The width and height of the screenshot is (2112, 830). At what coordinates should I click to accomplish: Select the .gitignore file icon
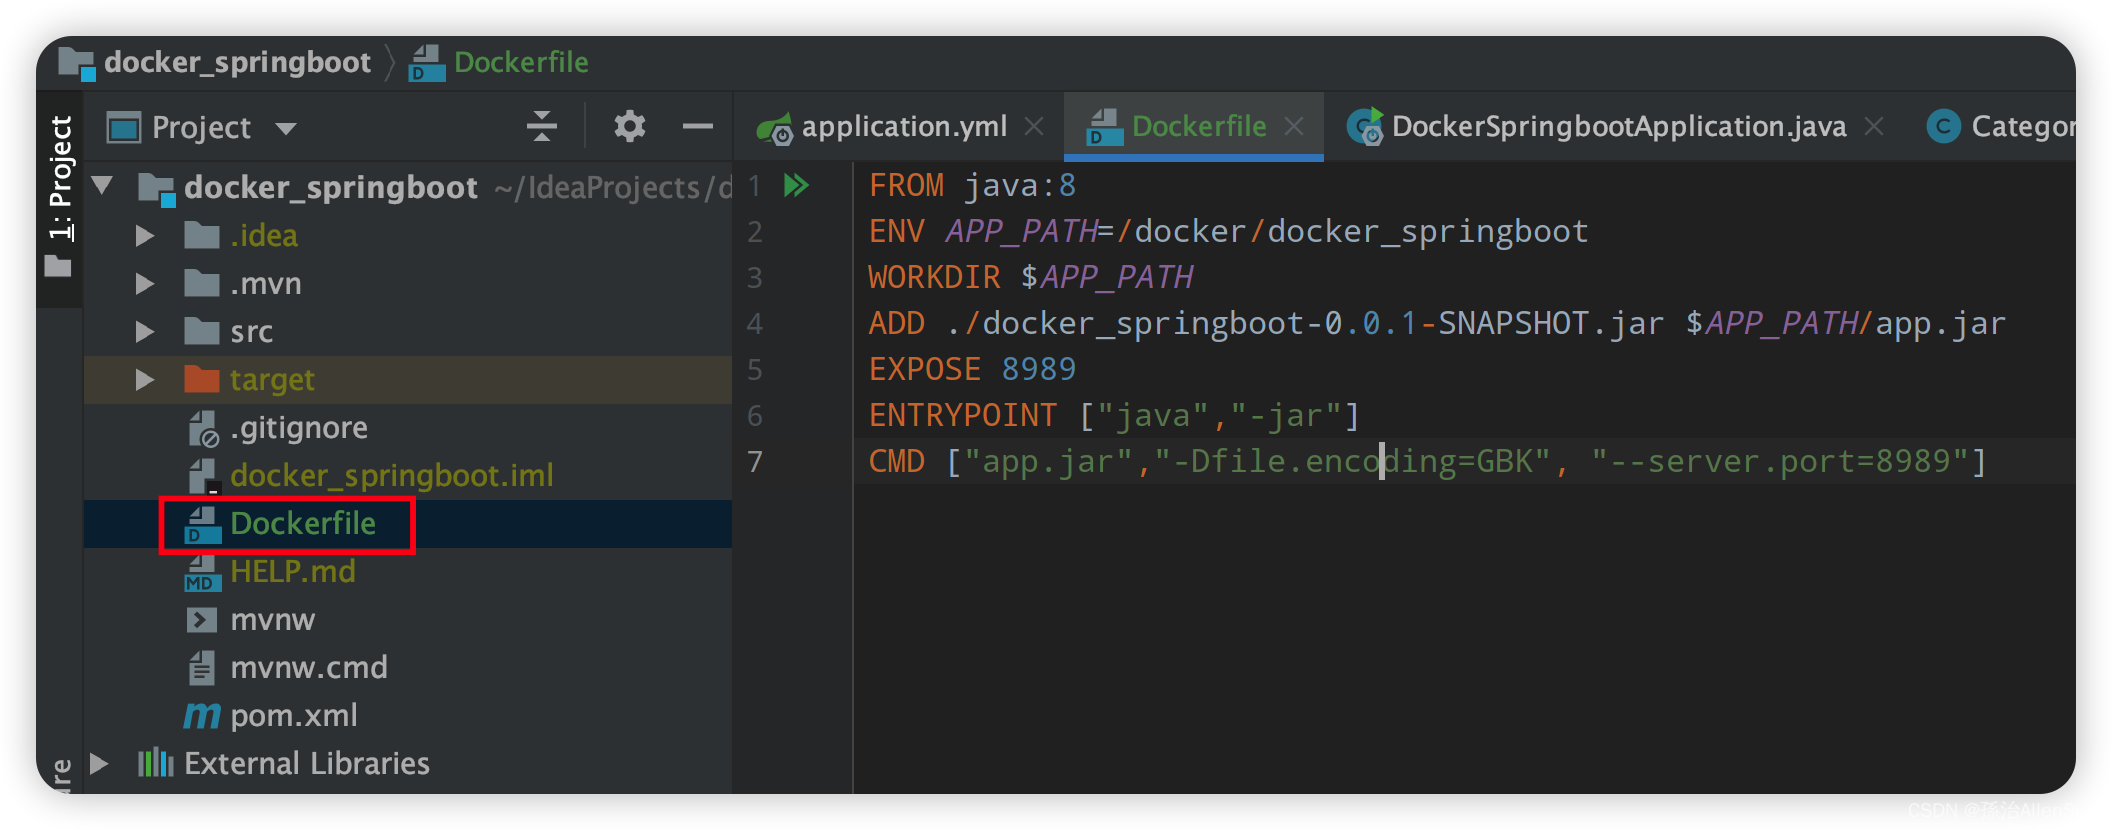(x=203, y=428)
